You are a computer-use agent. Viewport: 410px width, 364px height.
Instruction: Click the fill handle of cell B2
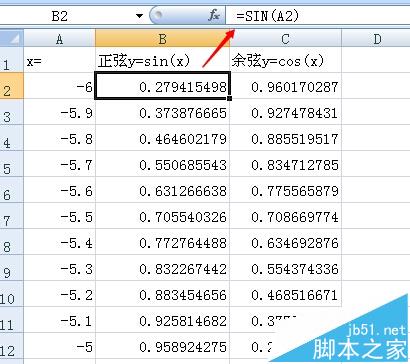[229, 98]
